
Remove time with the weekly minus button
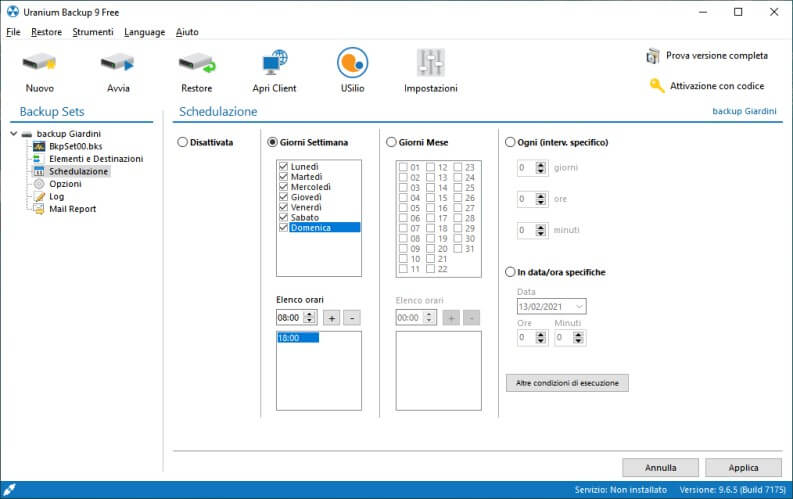pyautogui.click(x=352, y=318)
